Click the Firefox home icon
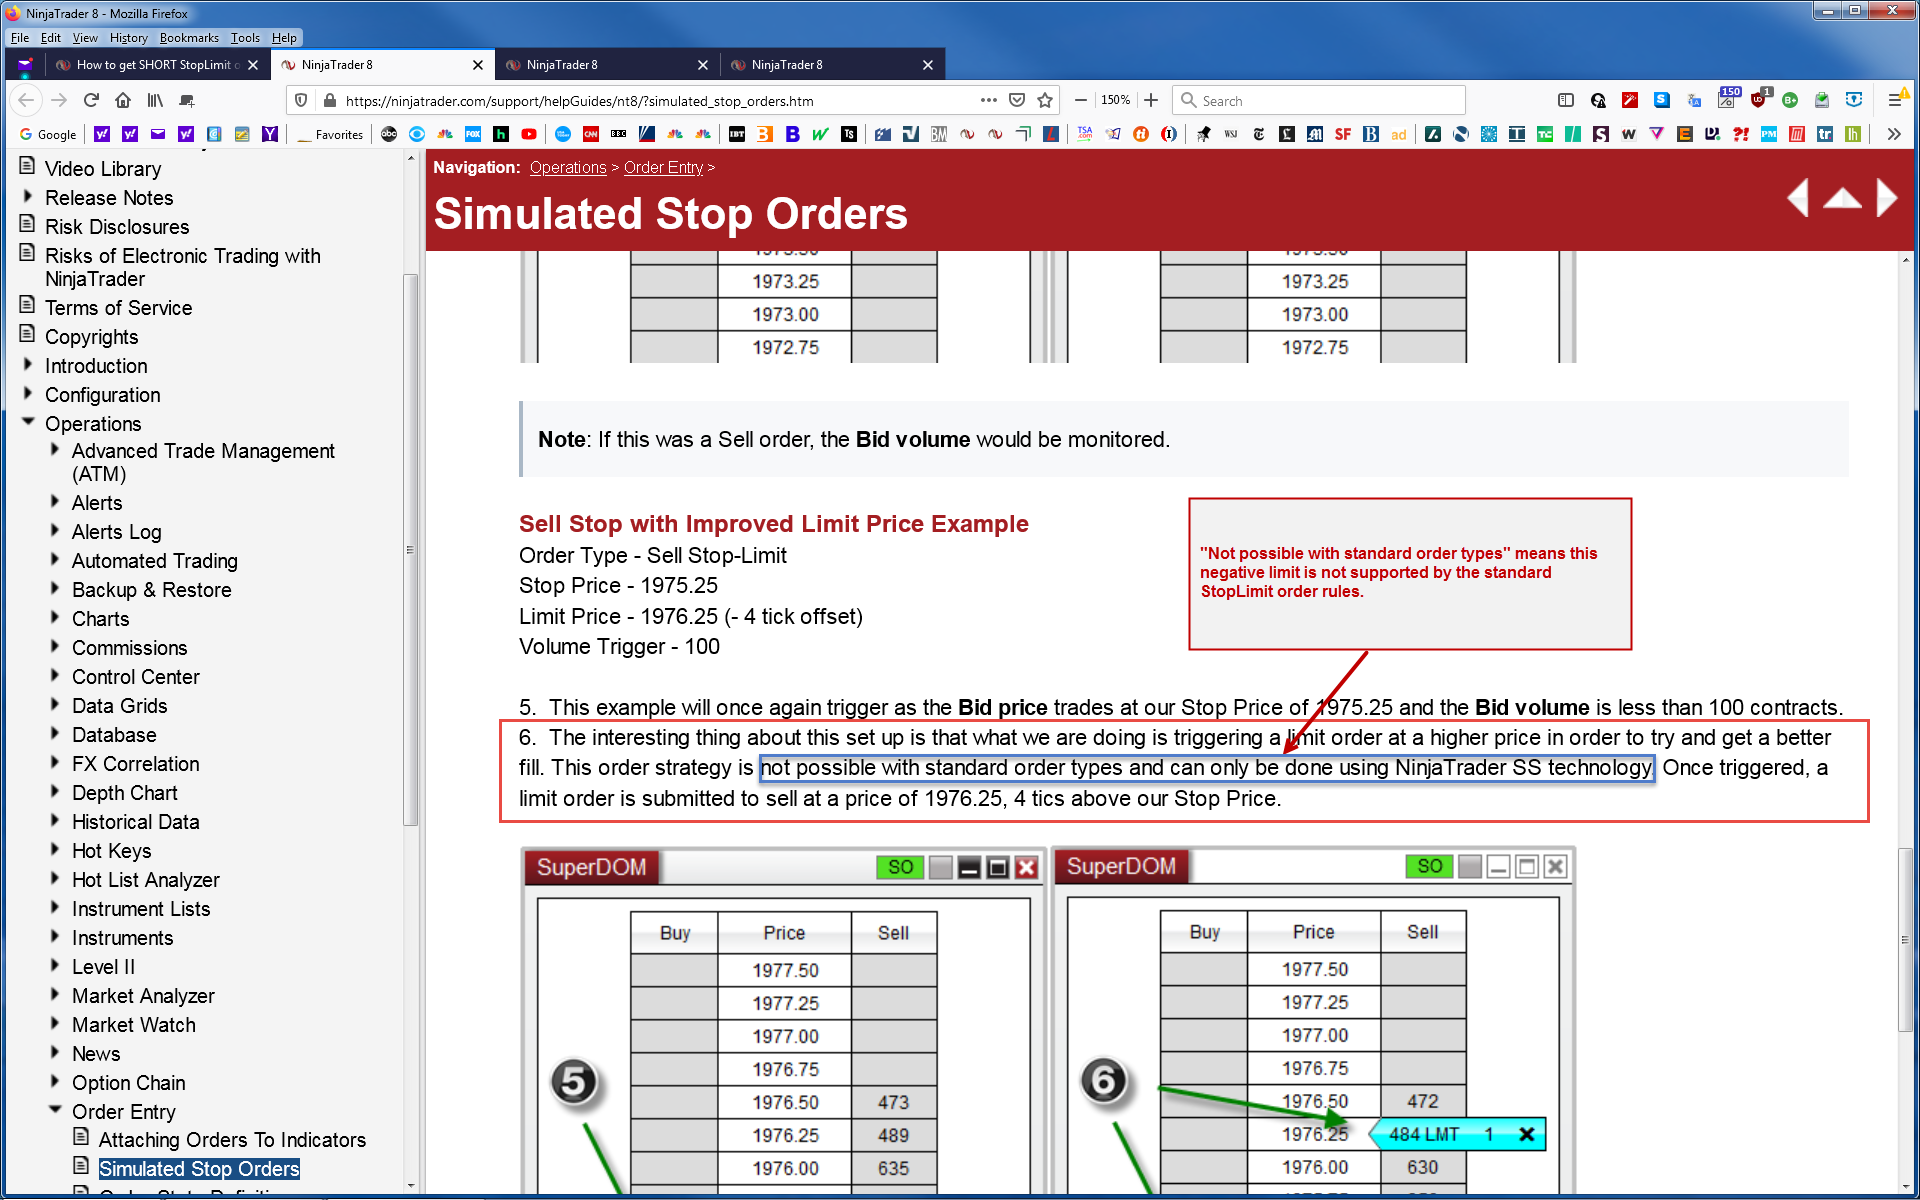This screenshot has height=1200, width=1920. coord(123,100)
